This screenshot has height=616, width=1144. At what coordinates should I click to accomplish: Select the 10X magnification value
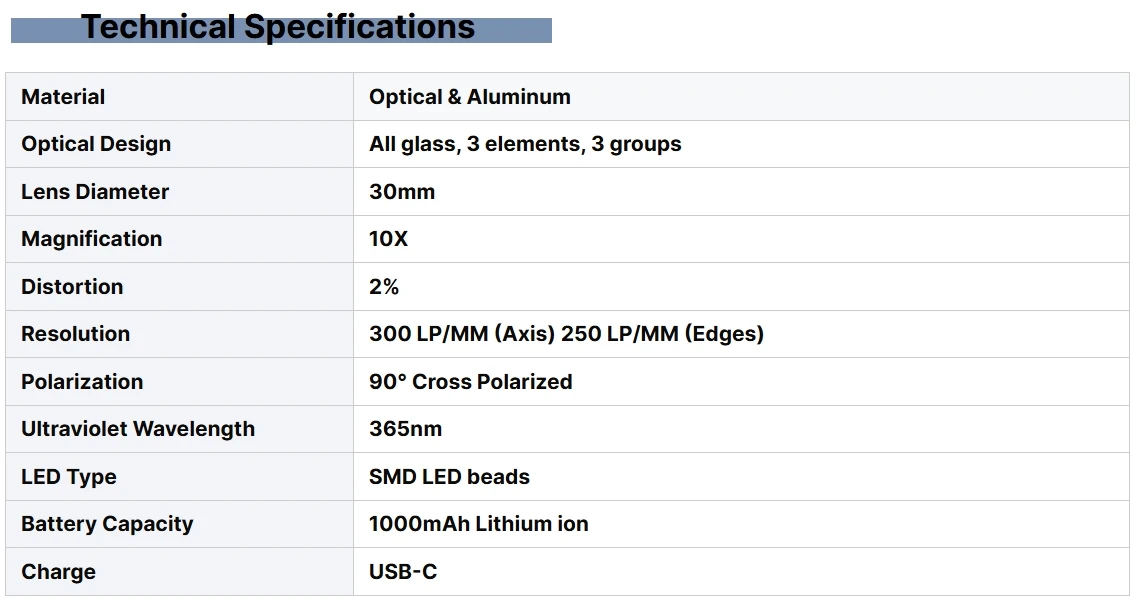388,239
